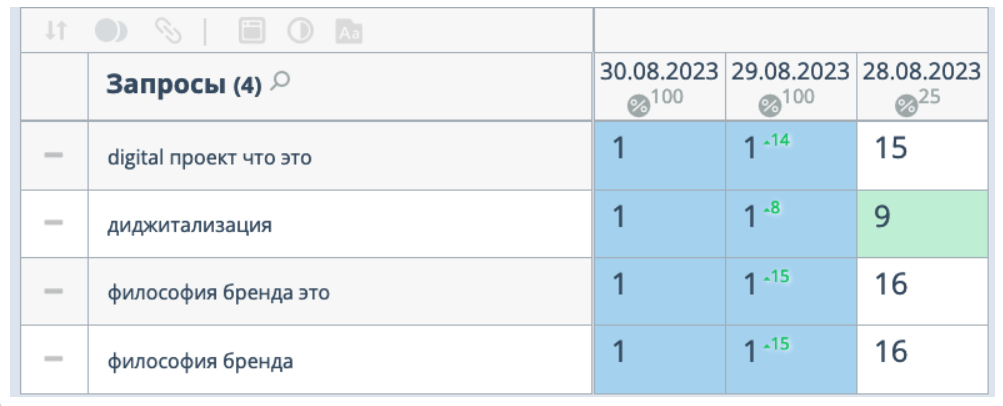1003x406 pixels.
Task: Click the green cell showing position 9
Action: pos(922,224)
